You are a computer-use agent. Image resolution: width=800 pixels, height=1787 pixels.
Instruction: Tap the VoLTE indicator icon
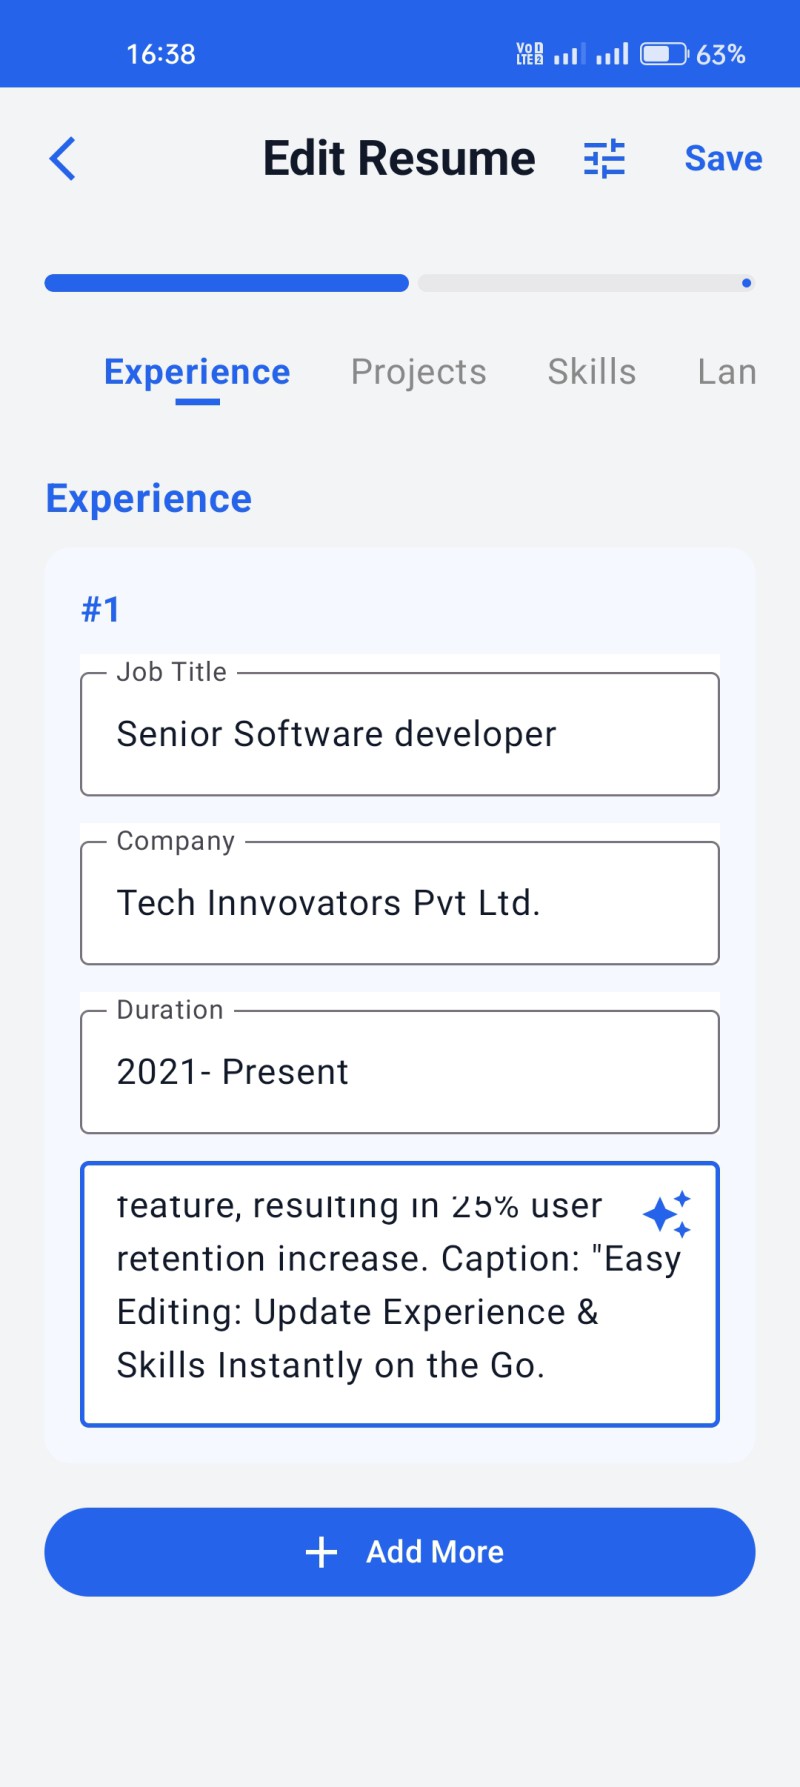(x=529, y=54)
